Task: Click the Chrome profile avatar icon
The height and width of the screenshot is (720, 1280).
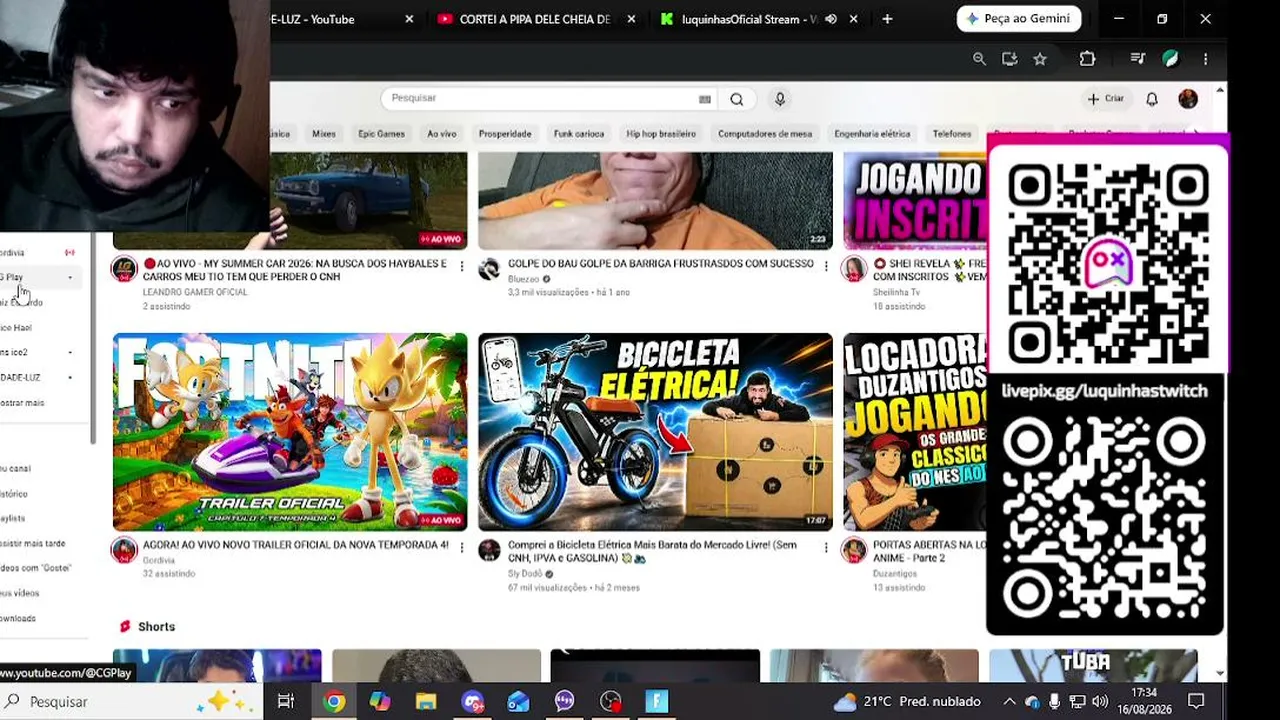Action: (x=1170, y=59)
